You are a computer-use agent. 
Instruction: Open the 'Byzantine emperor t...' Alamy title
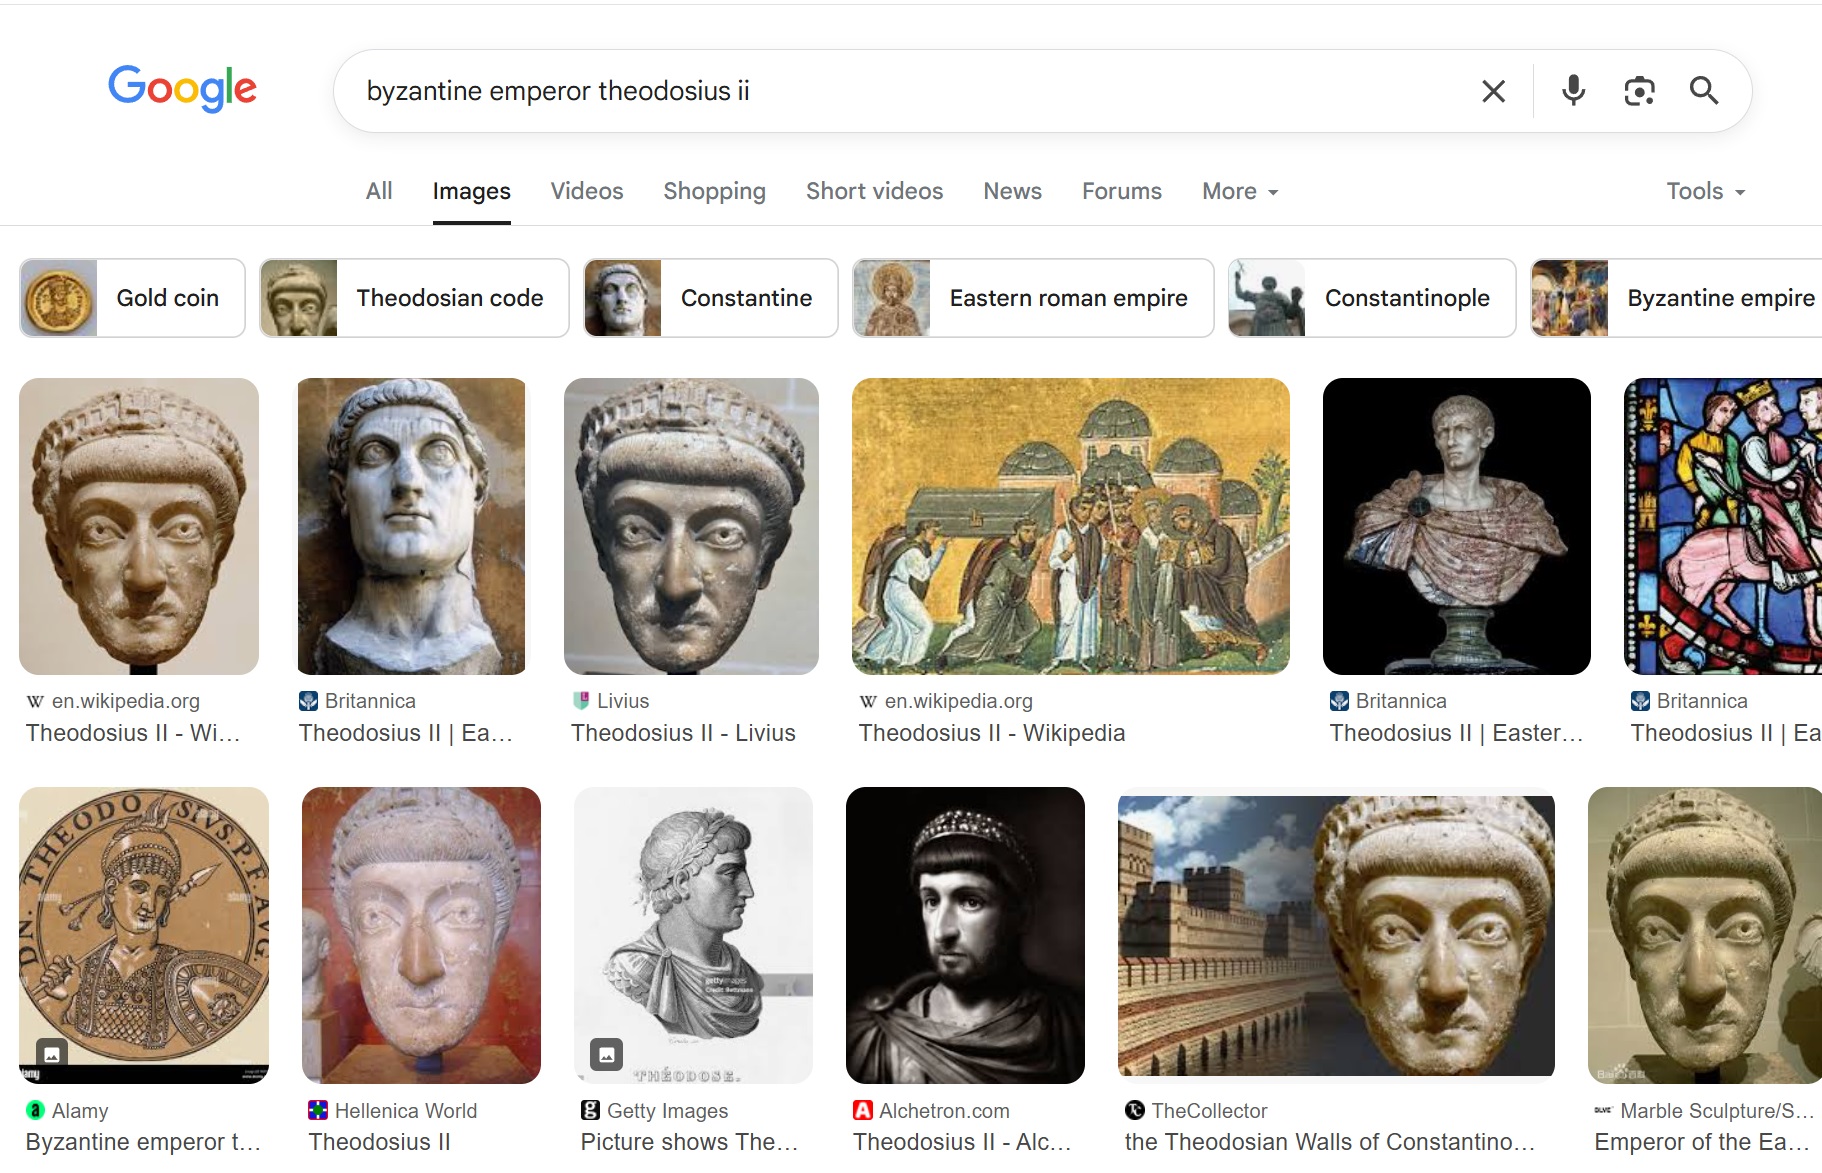pos(143,1142)
